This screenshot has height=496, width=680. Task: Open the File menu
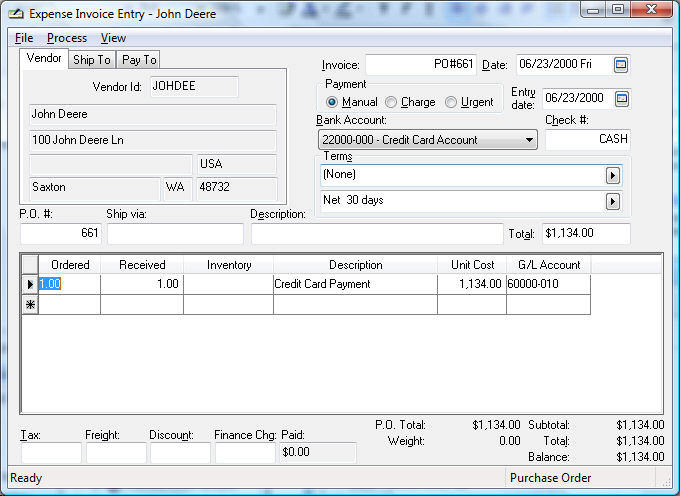(24, 38)
